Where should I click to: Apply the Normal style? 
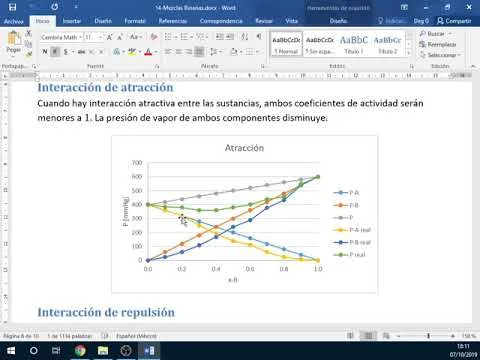(x=286, y=44)
